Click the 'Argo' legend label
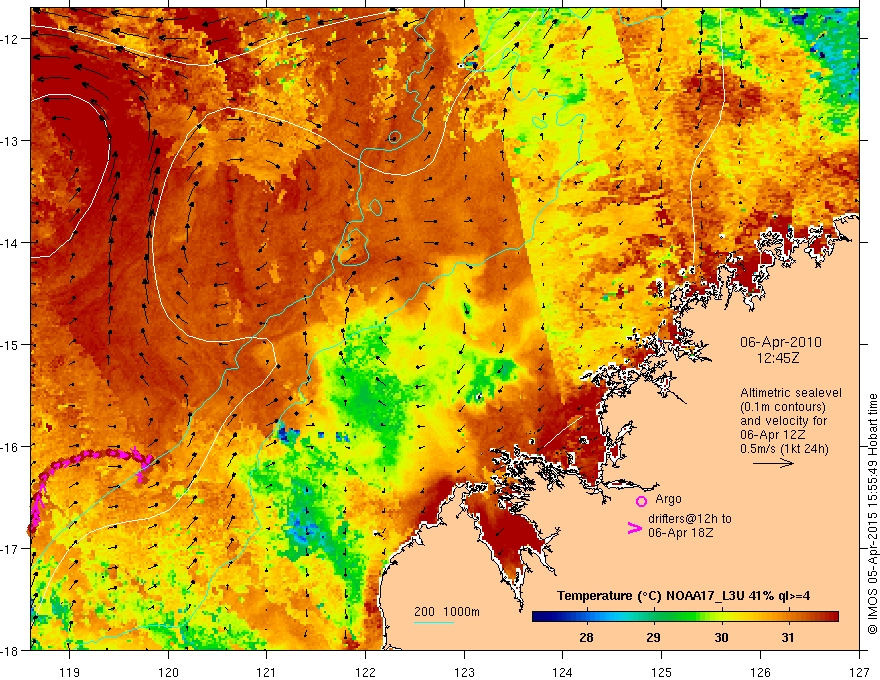880x680 pixels. click(x=668, y=499)
